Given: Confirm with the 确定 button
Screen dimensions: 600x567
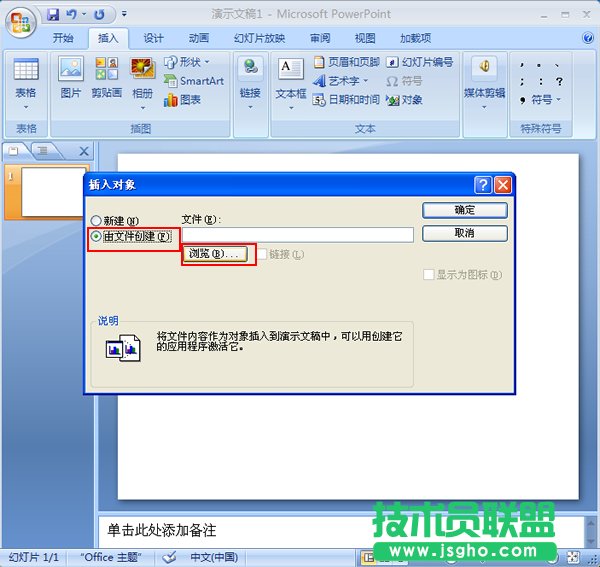Looking at the screenshot, I should tap(465, 210).
